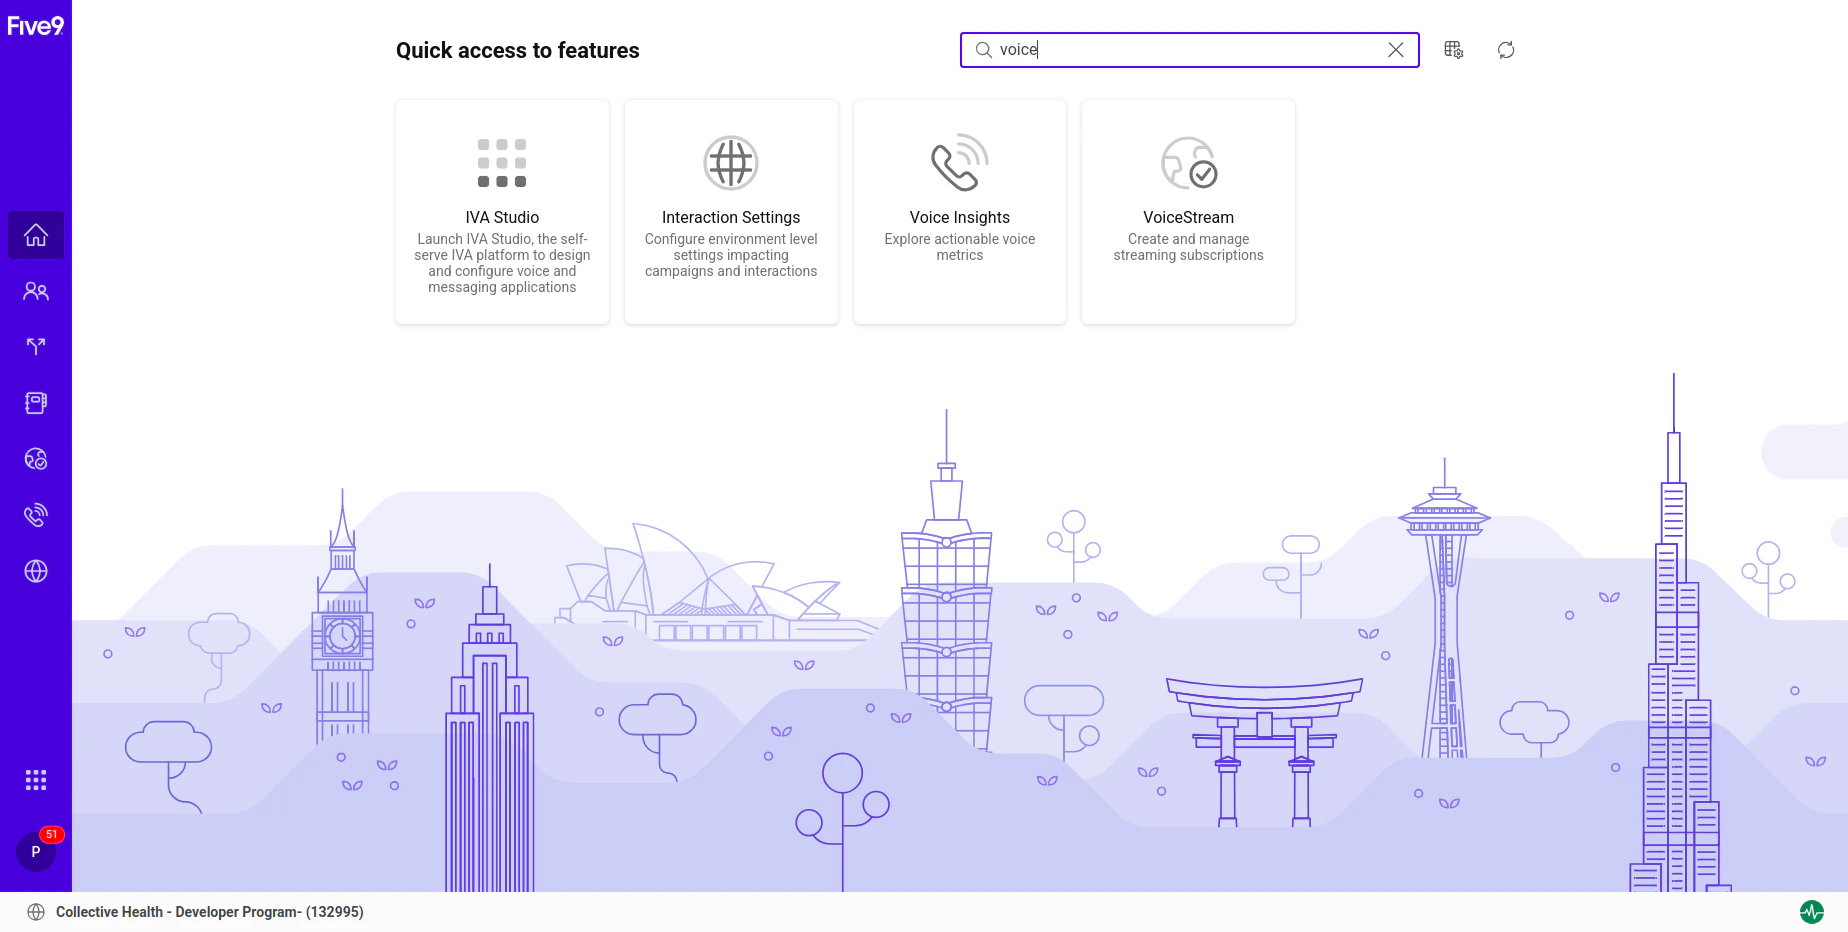
Task: Open the apps grid launcher icon
Action: [x=36, y=780]
